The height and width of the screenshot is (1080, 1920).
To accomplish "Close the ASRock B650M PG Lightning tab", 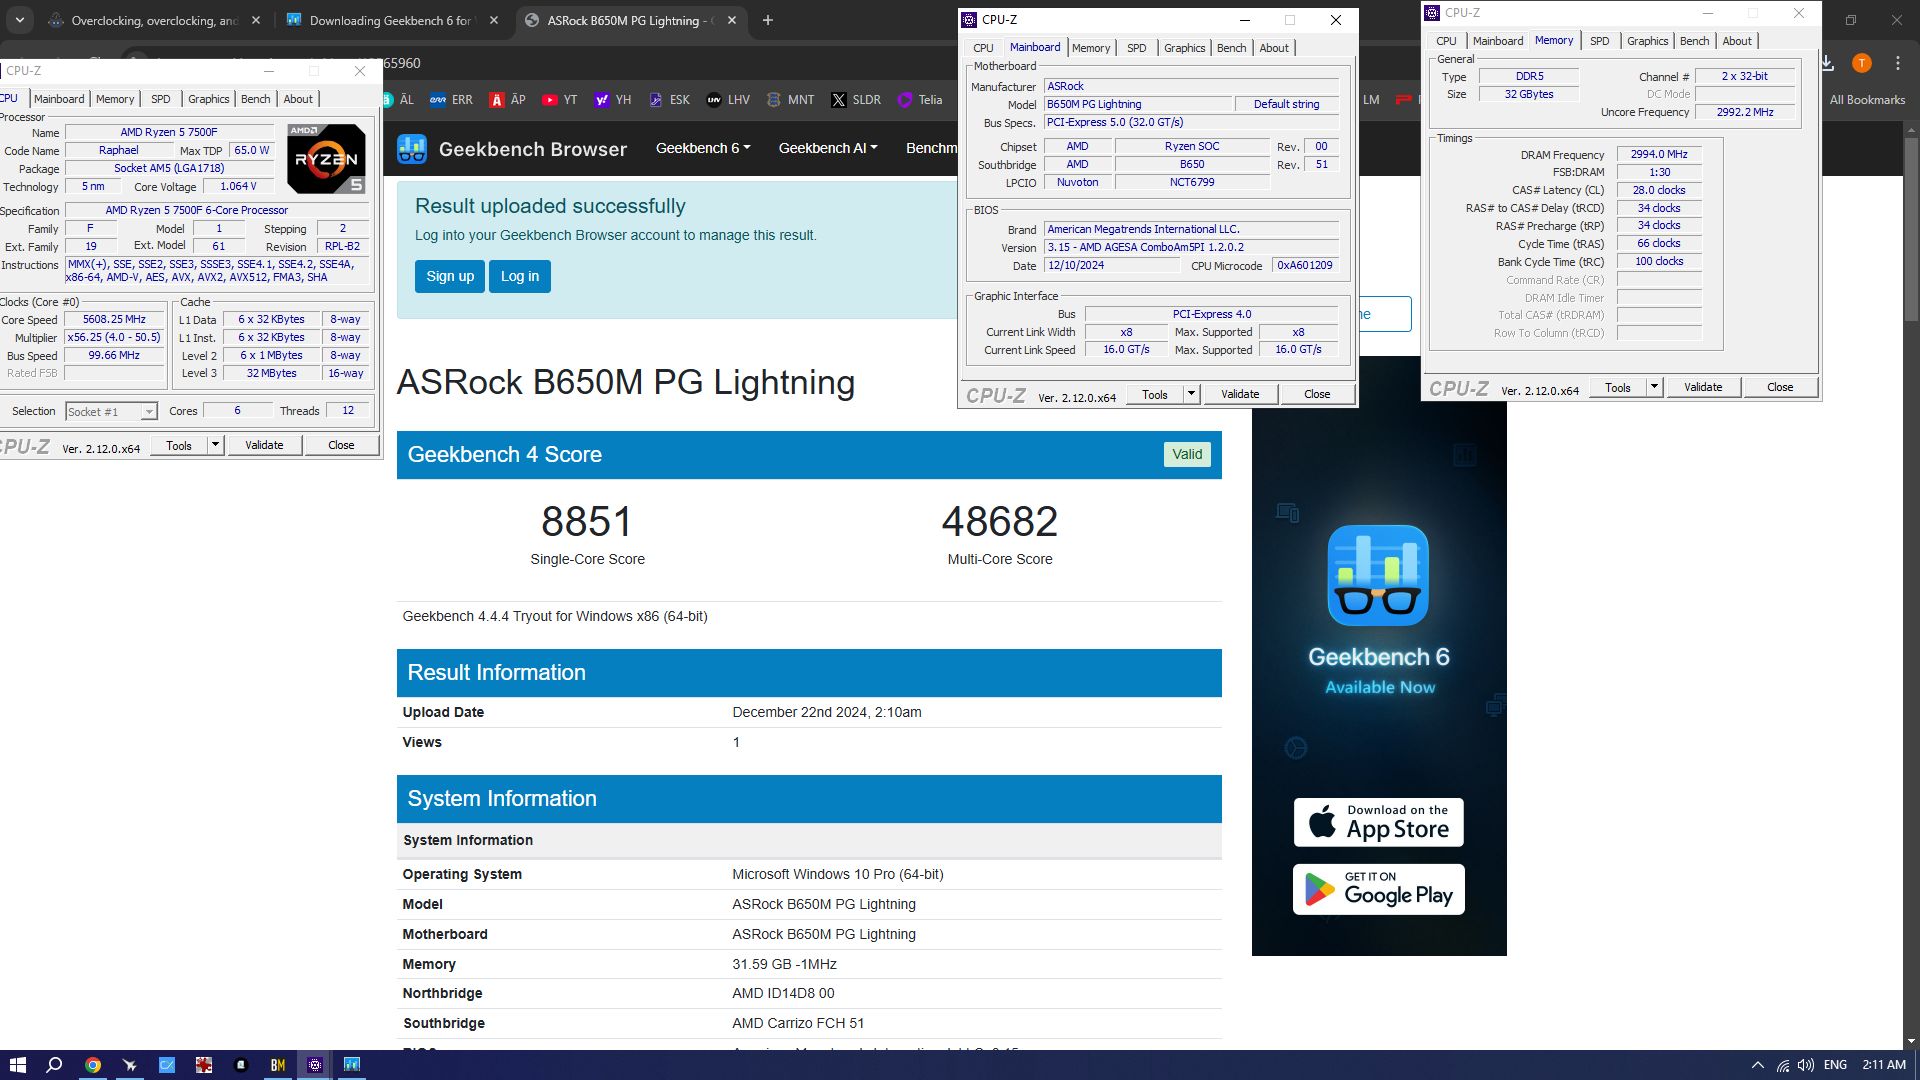I will tap(732, 20).
